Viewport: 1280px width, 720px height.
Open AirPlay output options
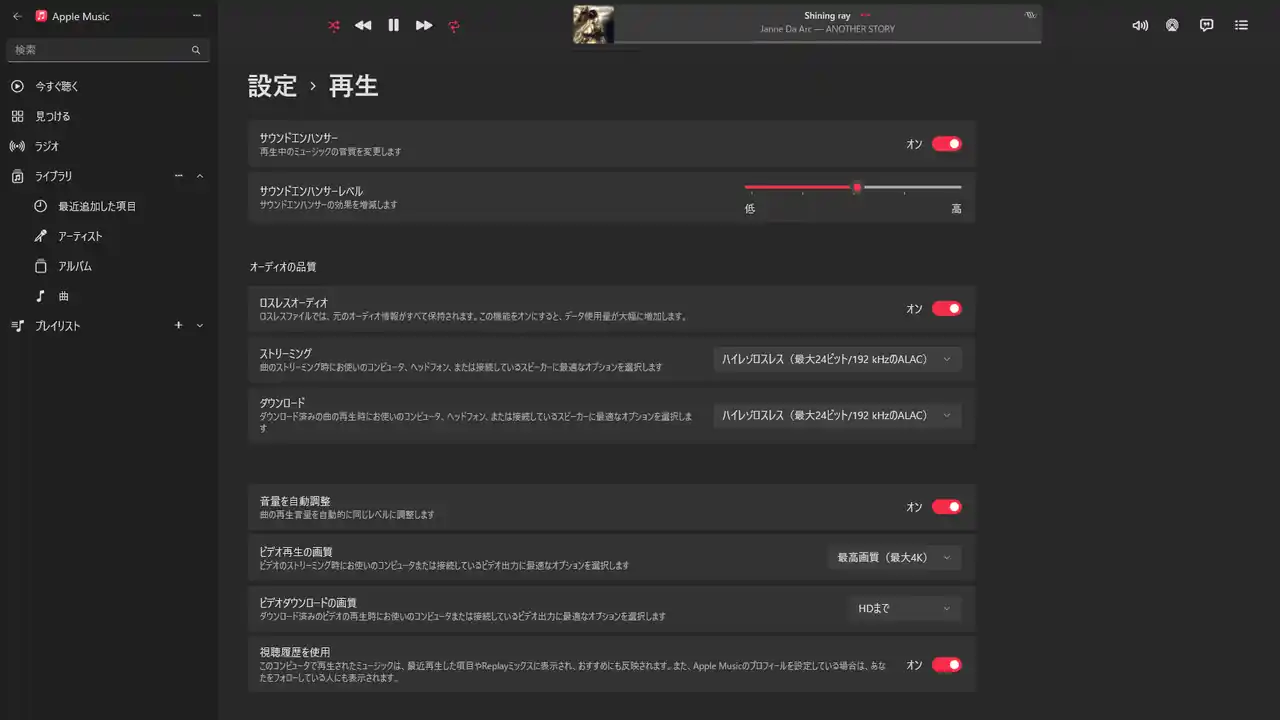(1171, 25)
